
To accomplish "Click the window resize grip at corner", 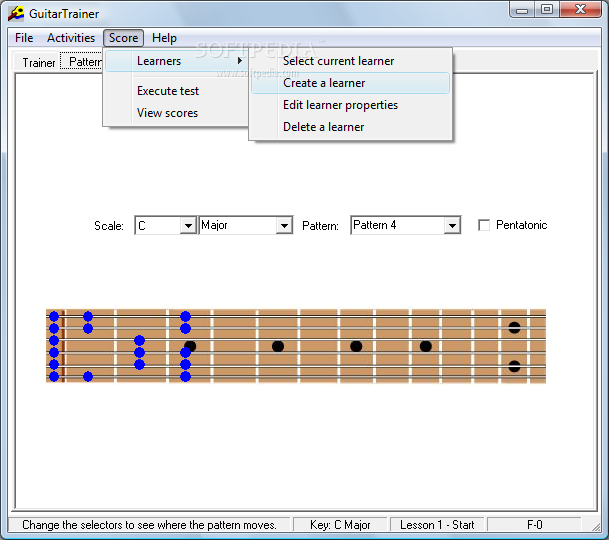I will [596, 526].
